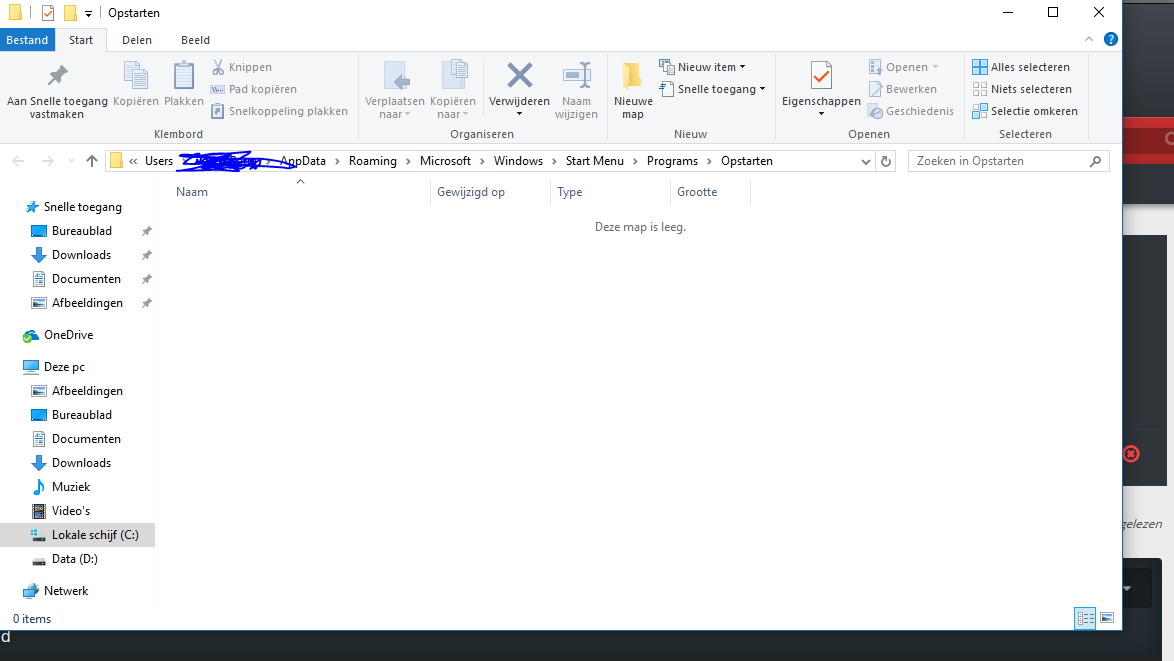Switch to large icons view button
This screenshot has height=661, width=1174.
[1107, 618]
